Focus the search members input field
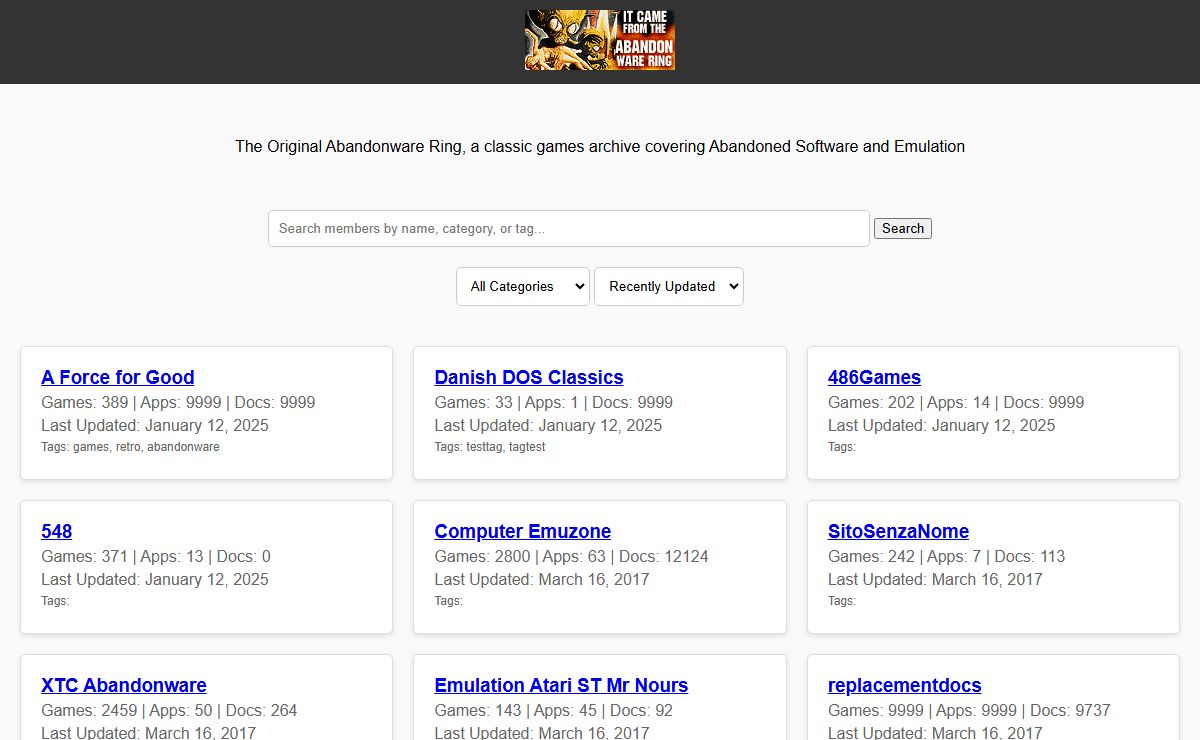 [x=568, y=228]
